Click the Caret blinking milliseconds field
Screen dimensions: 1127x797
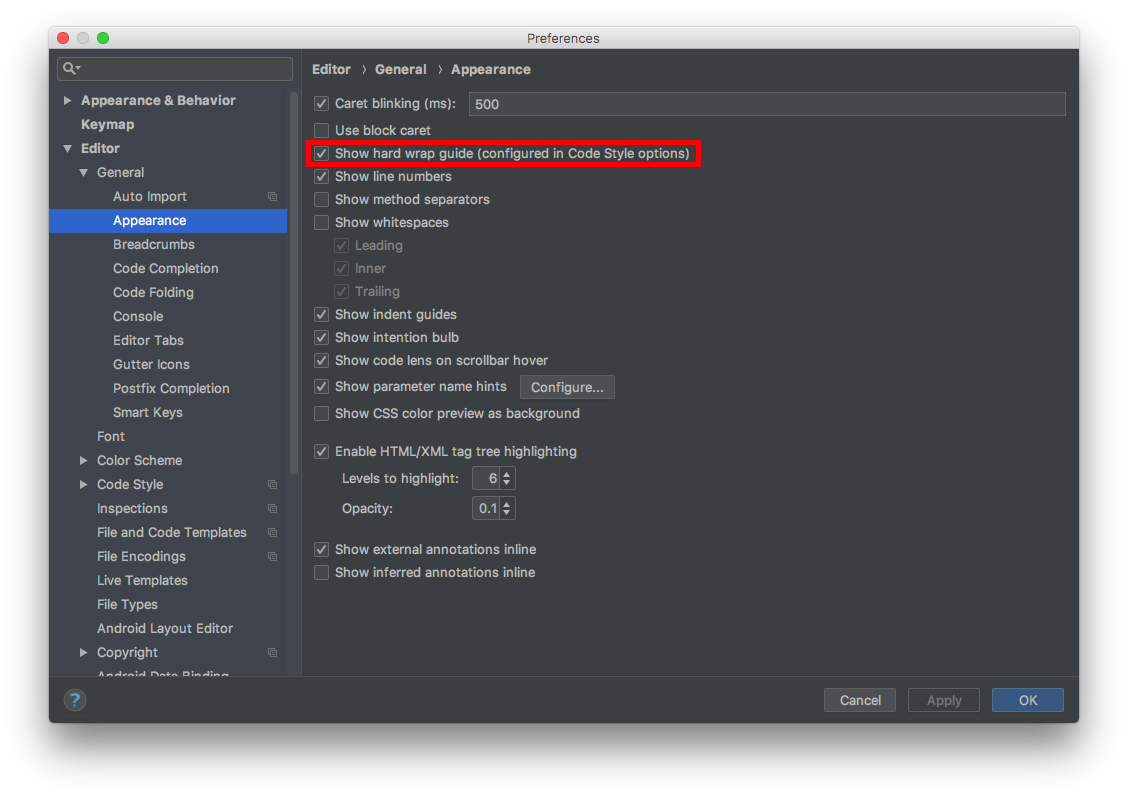coord(766,104)
